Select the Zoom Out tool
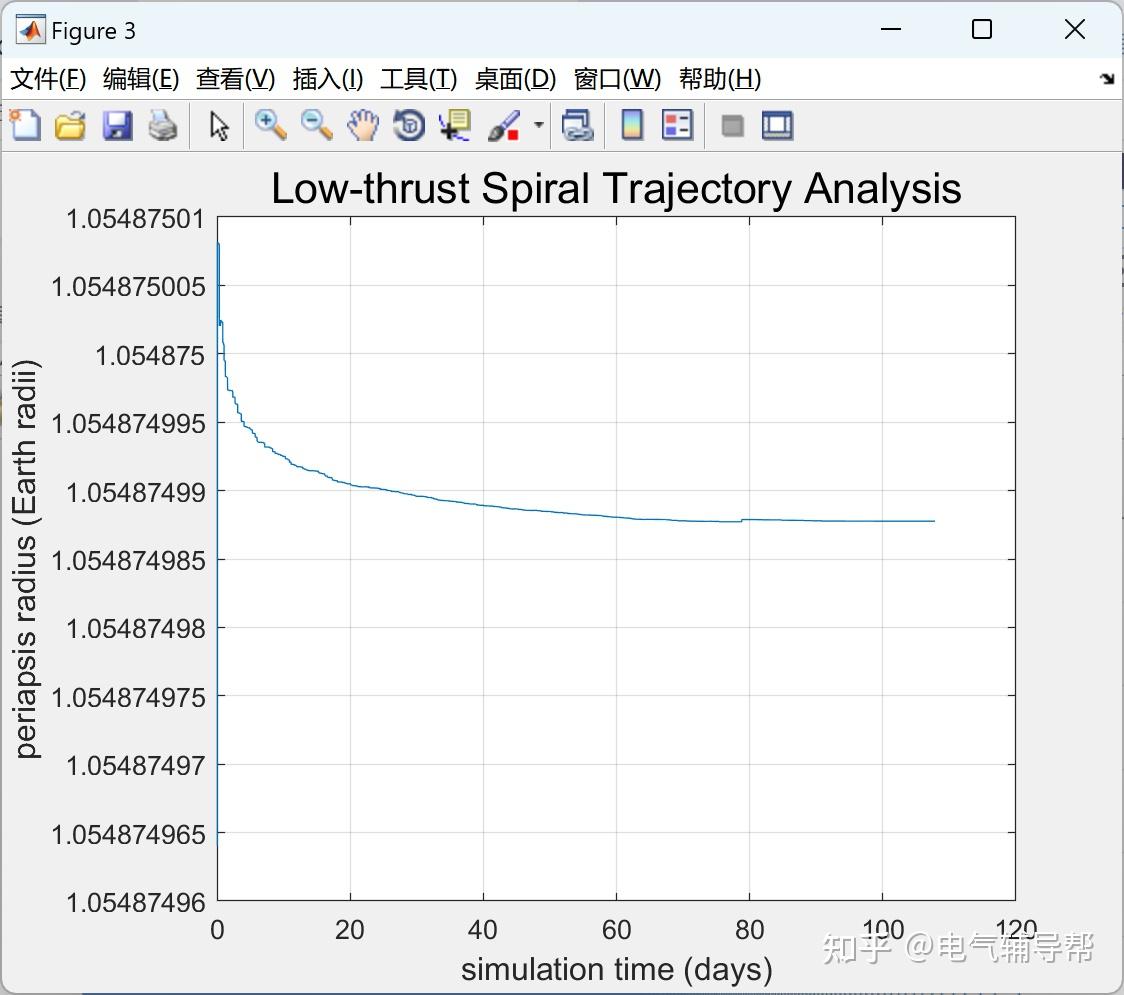This screenshot has width=1124, height=995. pos(315,125)
